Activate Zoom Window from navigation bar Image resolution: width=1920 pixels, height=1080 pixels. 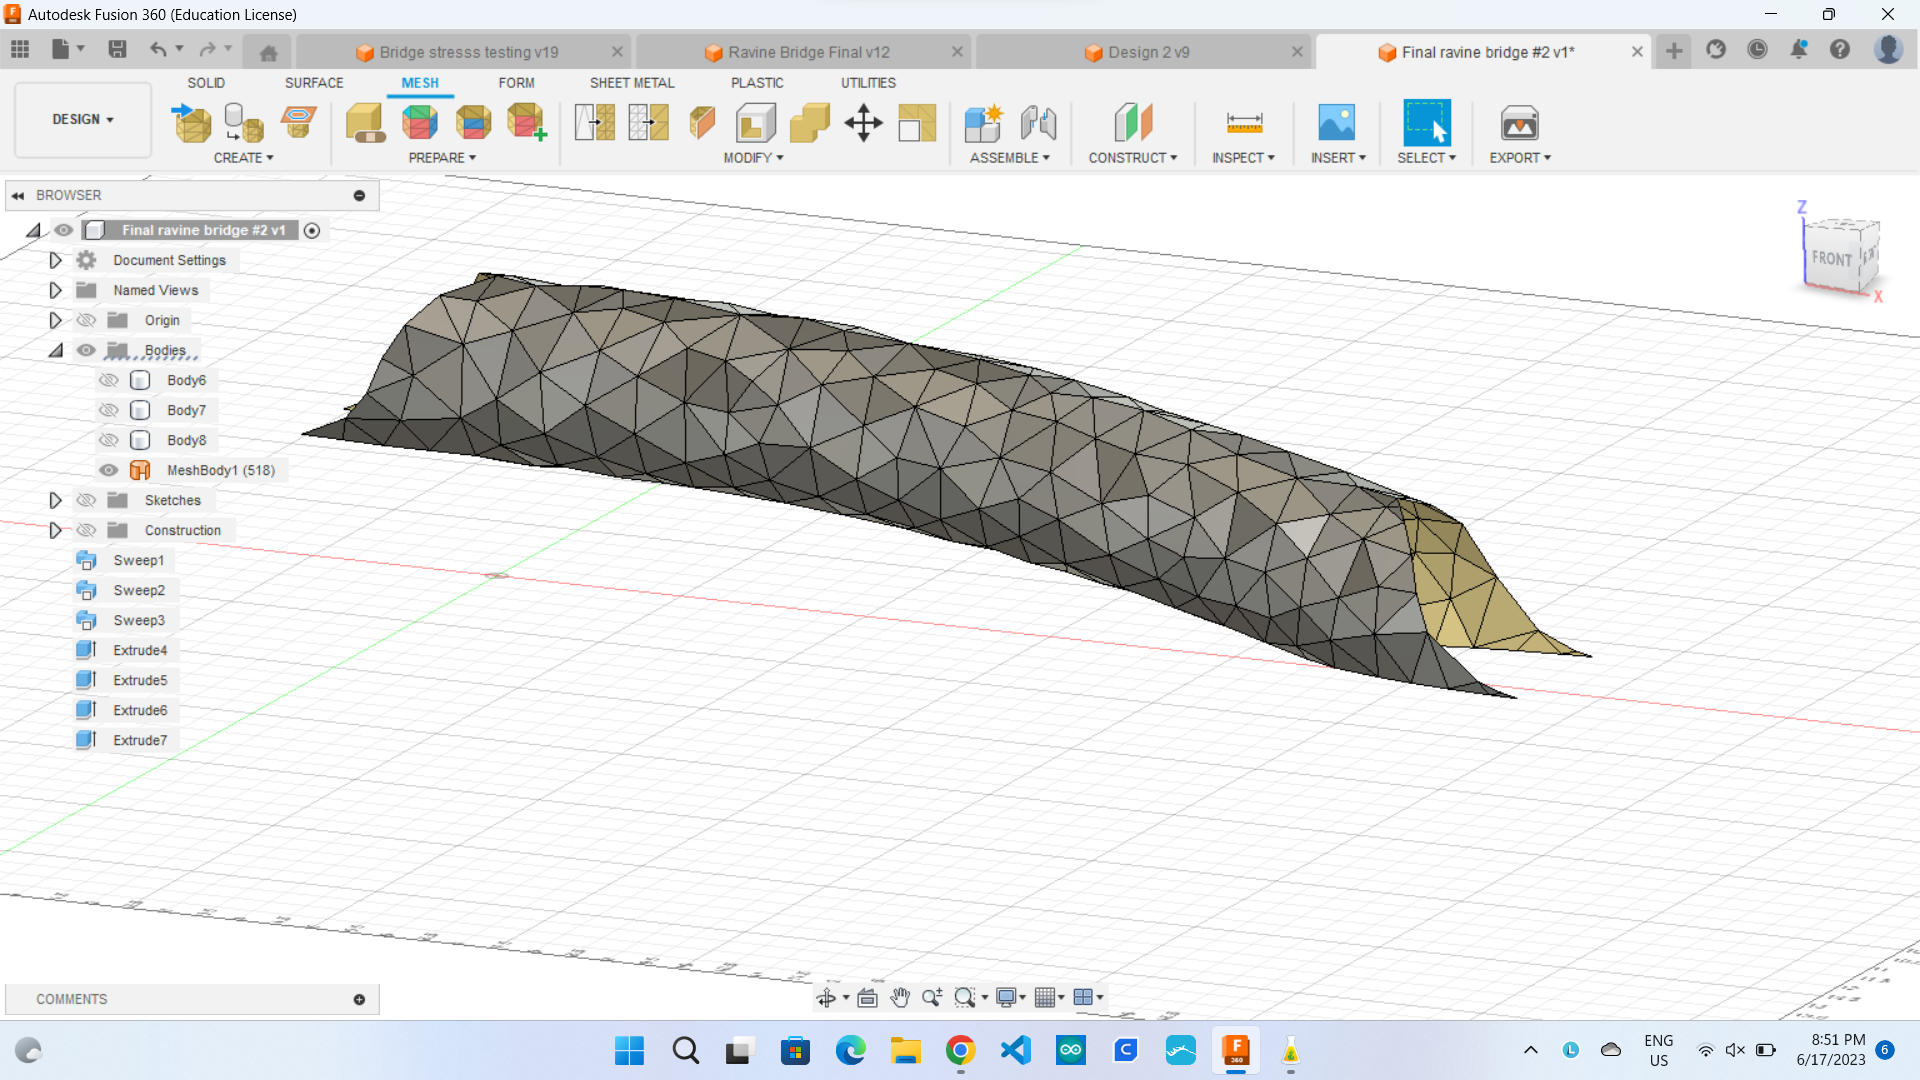(x=966, y=997)
